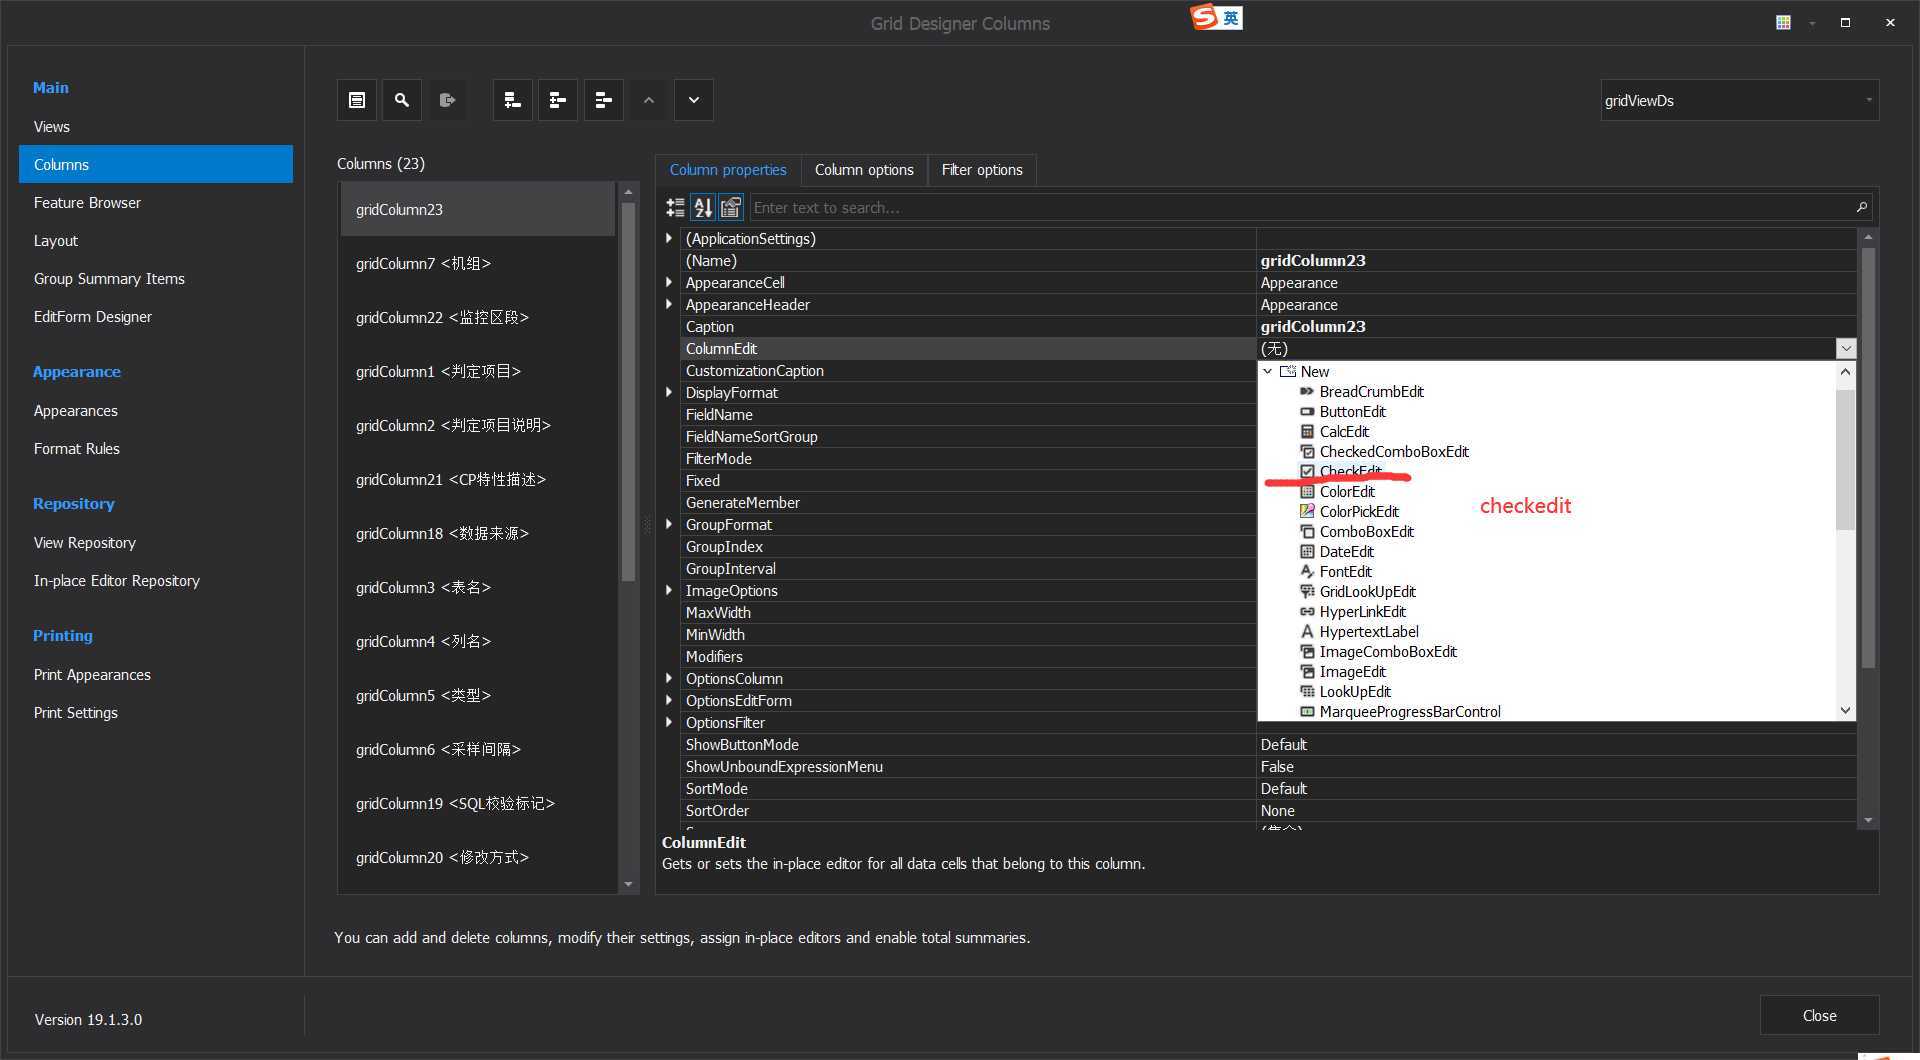This screenshot has width=1920, height=1060.
Task: Sort properties alphabetically
Action: tap(703, 207)
